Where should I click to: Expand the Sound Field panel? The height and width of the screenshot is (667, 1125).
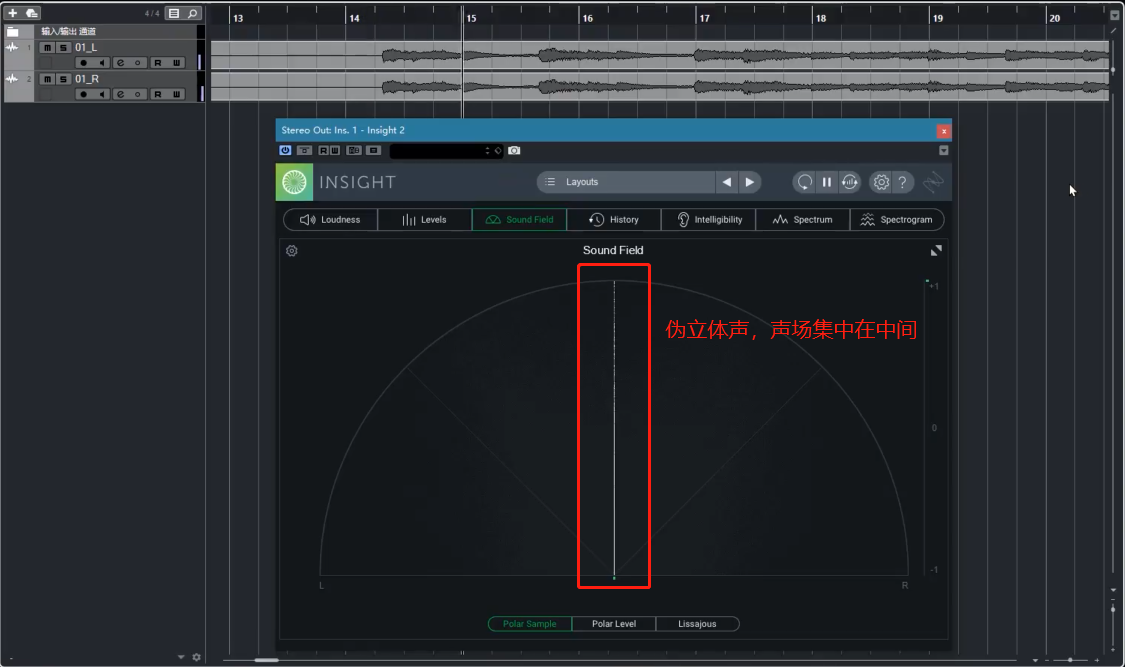(936, 250)
